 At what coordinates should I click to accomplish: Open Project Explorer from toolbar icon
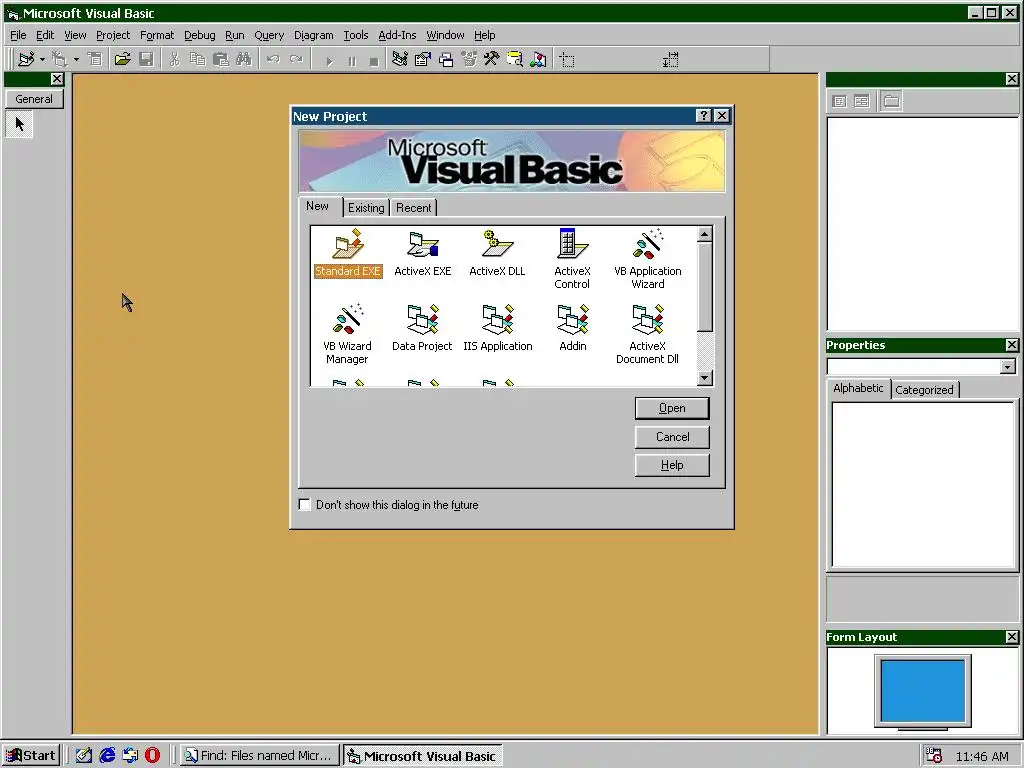point(400,59)
